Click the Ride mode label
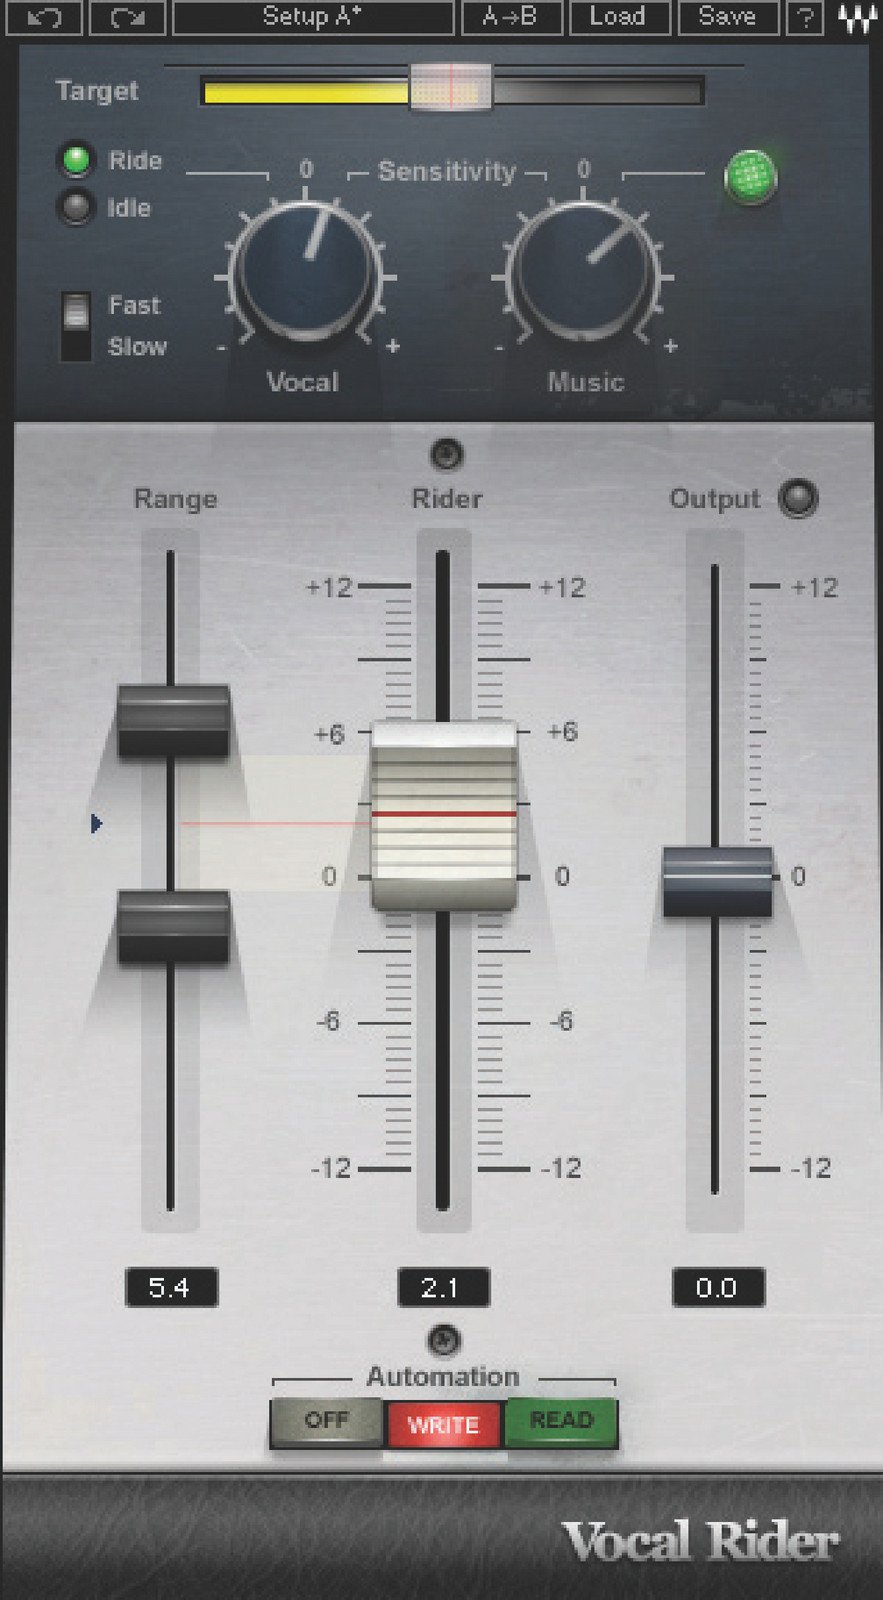 (x=135, y=161)
